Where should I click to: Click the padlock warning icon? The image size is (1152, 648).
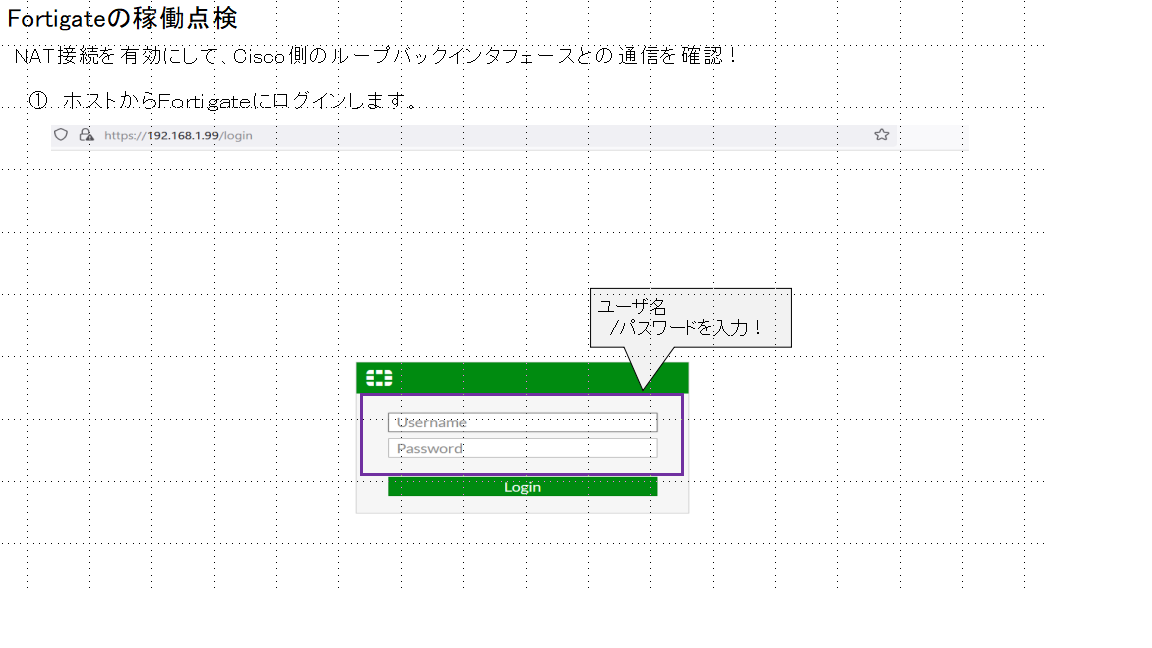[x=87, y=134]
